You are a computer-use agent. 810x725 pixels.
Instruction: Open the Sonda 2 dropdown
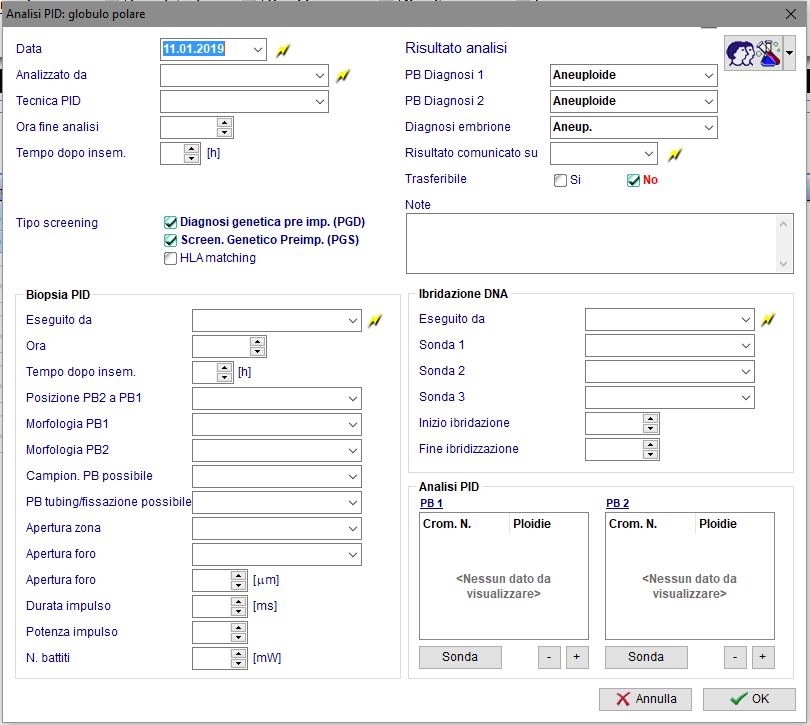pos(746,371)
